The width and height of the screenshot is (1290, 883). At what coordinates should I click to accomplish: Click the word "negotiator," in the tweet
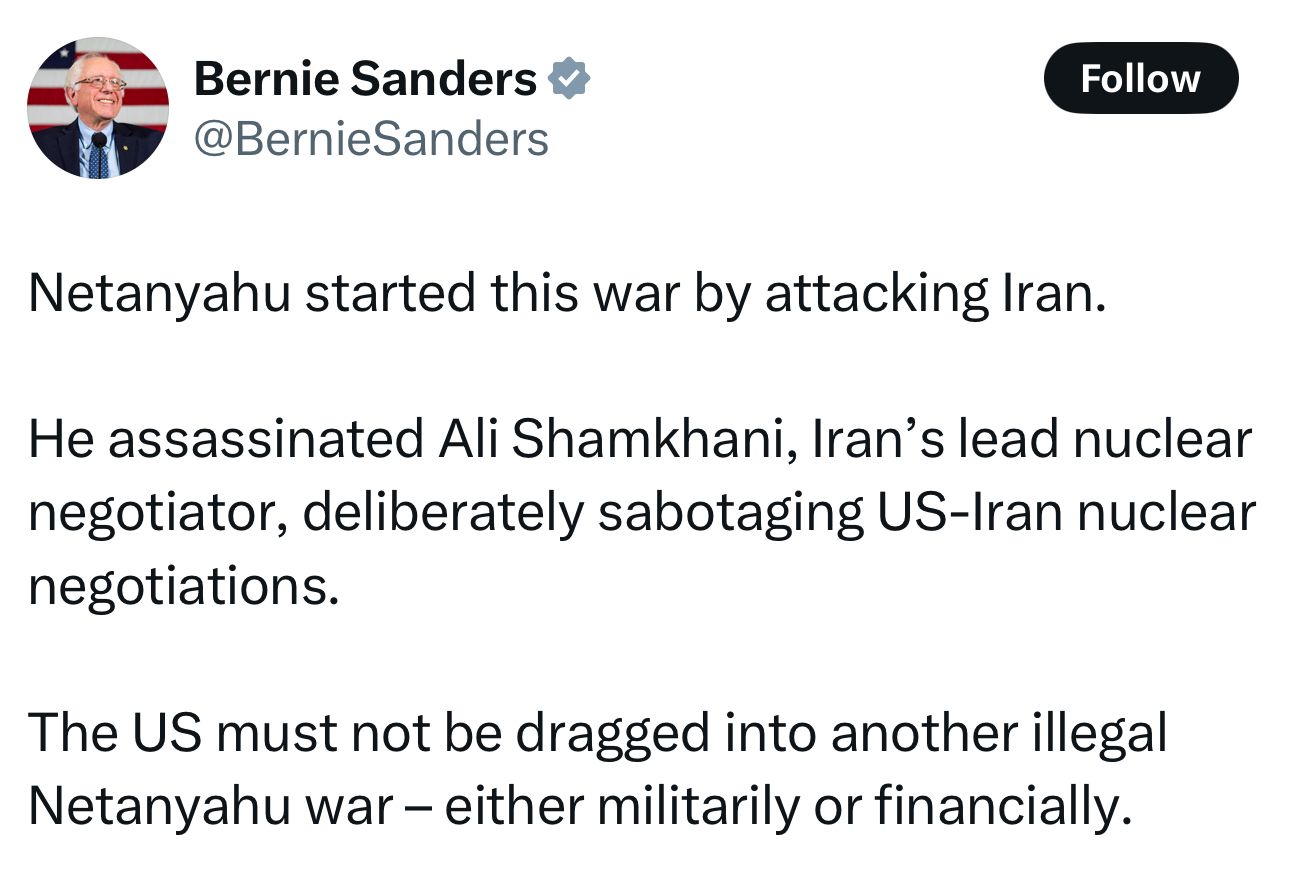pyautogui.click(x=158, y=514)
